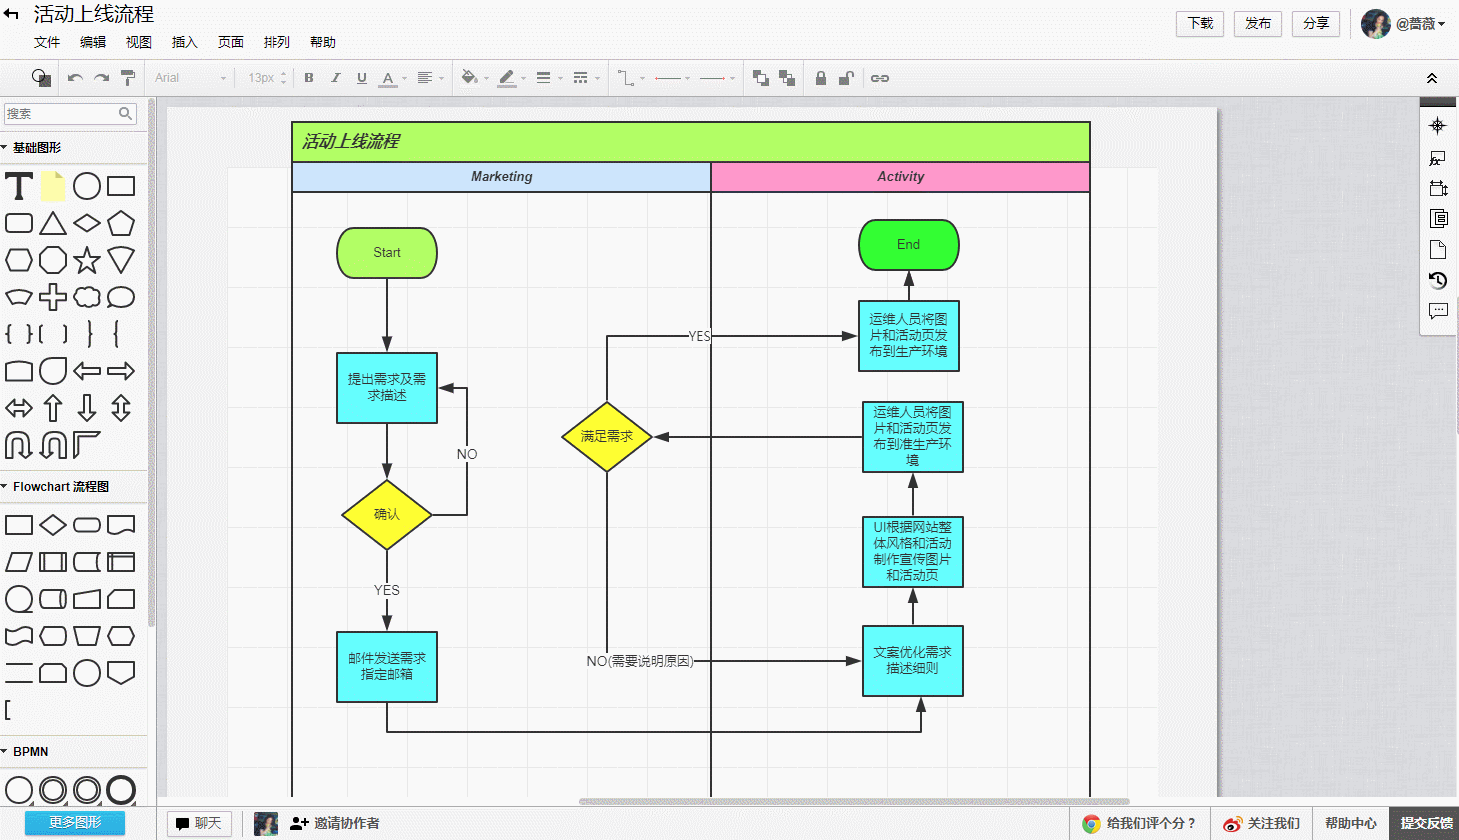Toggle underline text formatting

[x=362, y=78]
